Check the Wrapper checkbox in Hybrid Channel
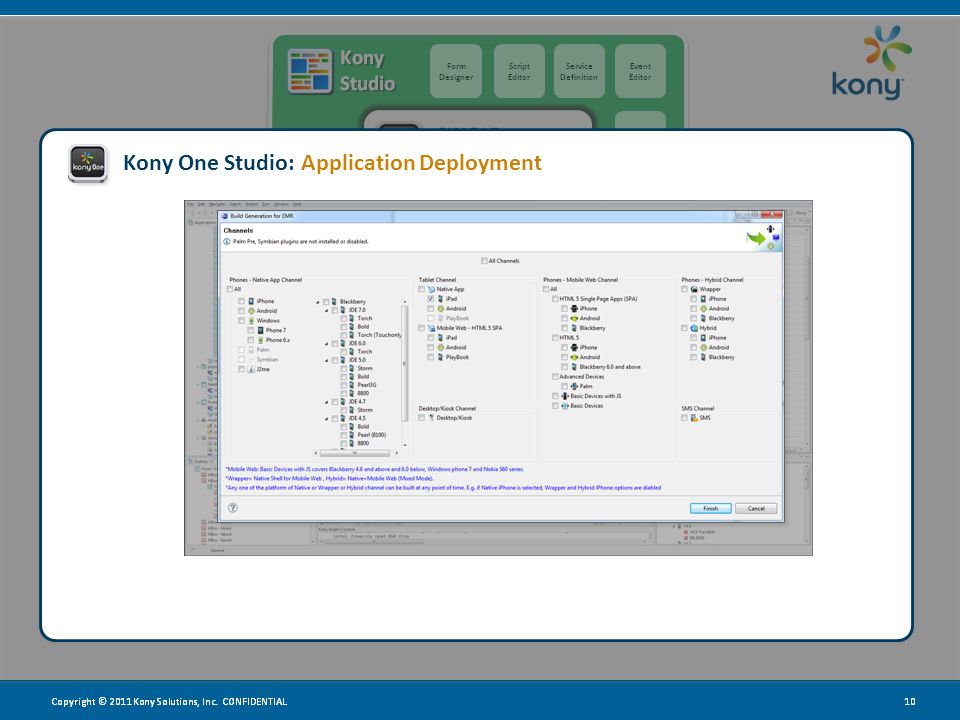Screen dimensions: 960x720 684,289
